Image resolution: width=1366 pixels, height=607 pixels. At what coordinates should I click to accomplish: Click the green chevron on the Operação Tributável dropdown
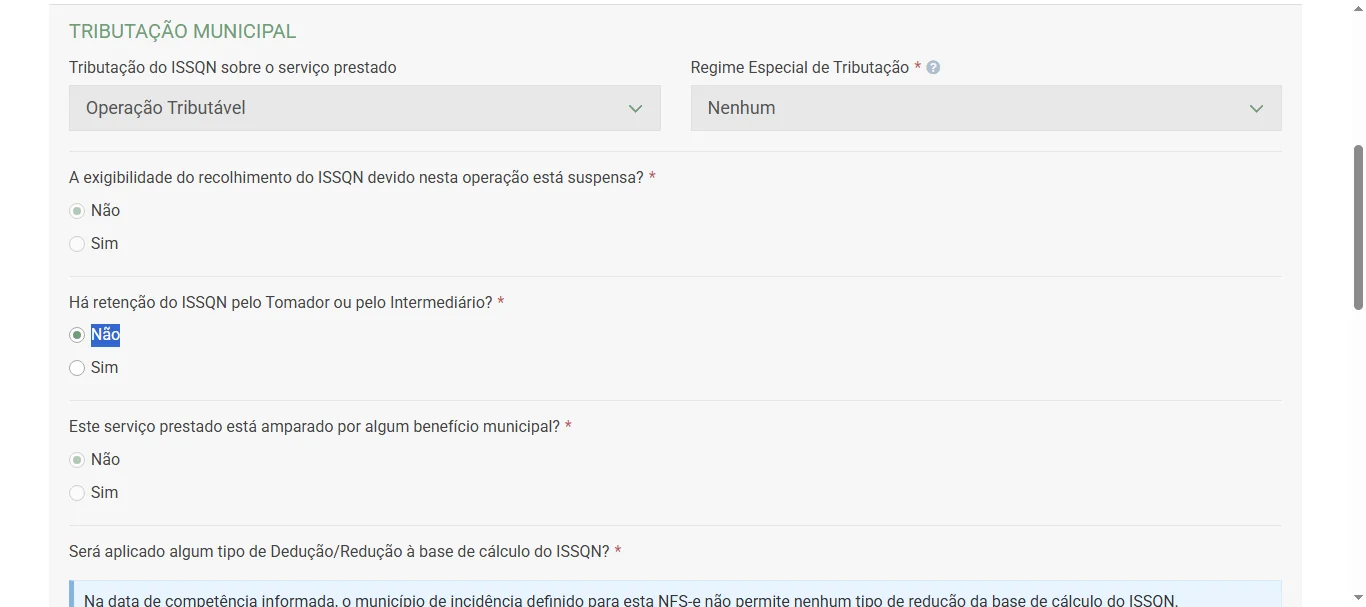coord(635,107)
